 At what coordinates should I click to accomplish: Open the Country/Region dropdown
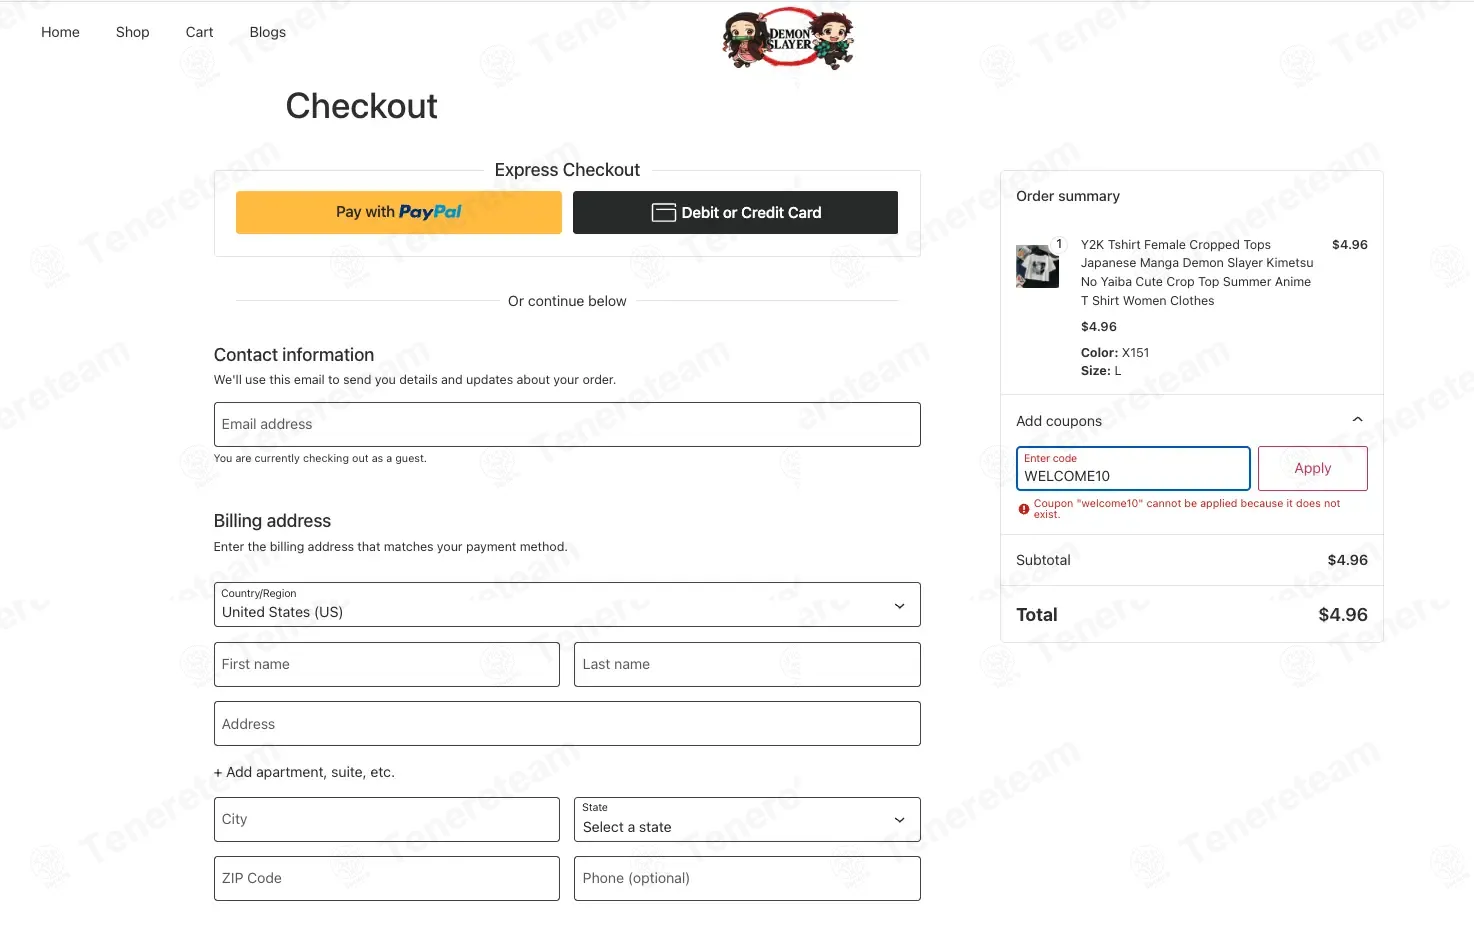567,605
